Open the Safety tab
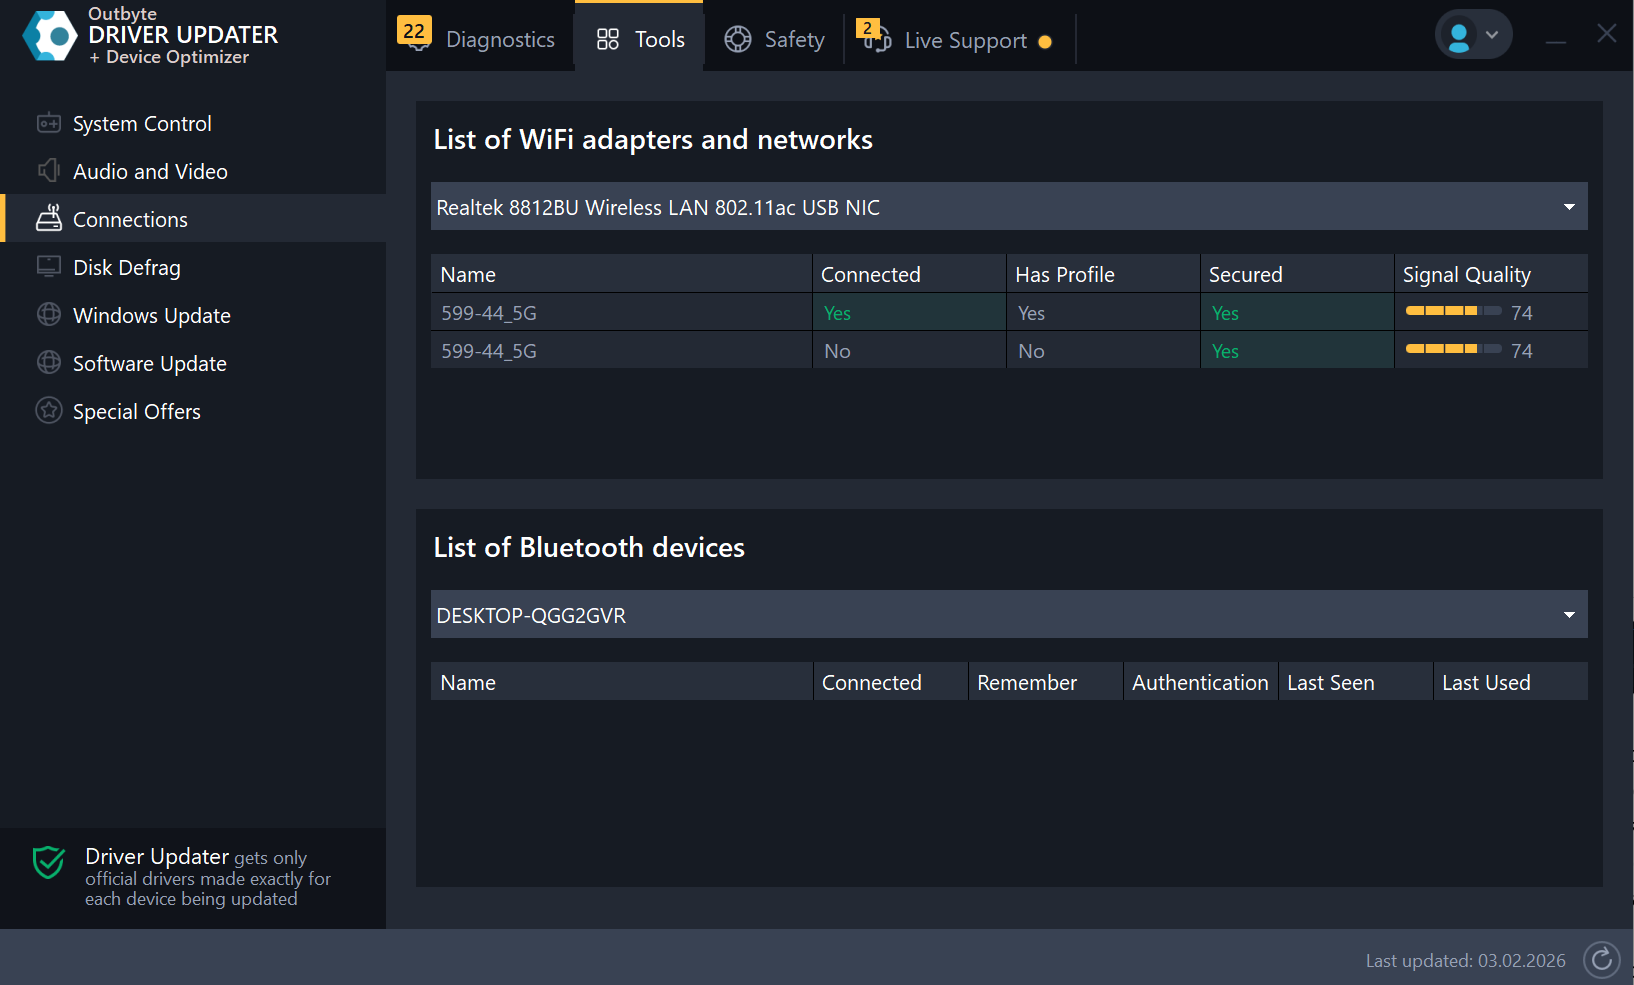The width and height of the screenshot is (1634, 985). coord(775,39)
